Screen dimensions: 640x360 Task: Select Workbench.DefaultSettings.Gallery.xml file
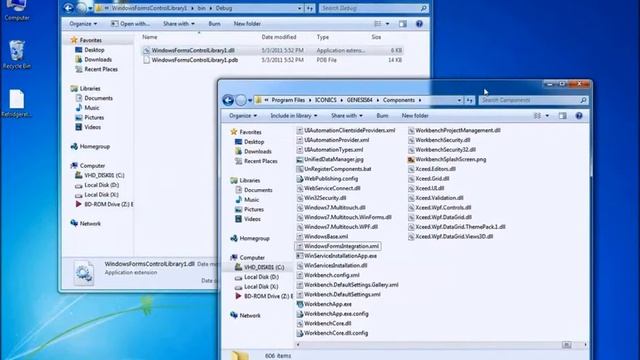coord(347,285)
